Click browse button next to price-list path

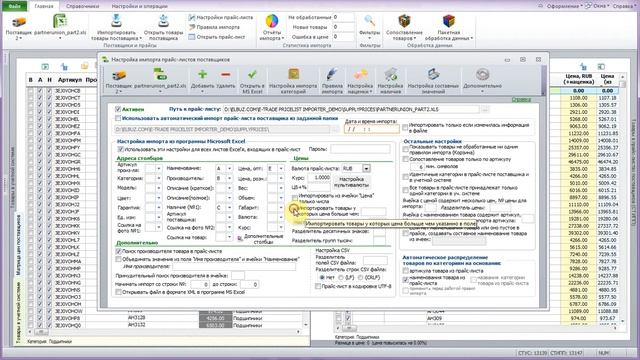485,109
